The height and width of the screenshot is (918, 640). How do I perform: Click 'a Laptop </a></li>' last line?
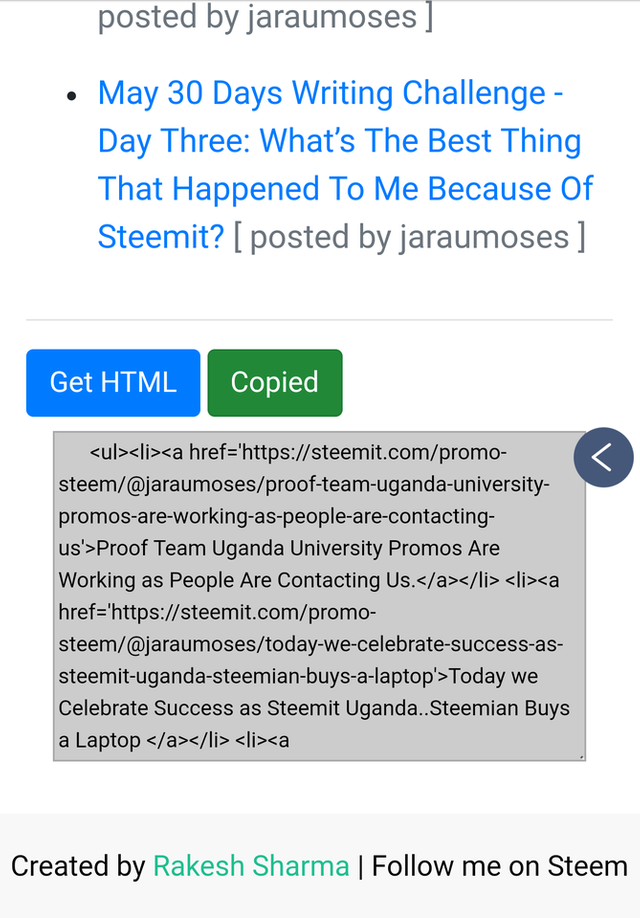coord(173,740)
